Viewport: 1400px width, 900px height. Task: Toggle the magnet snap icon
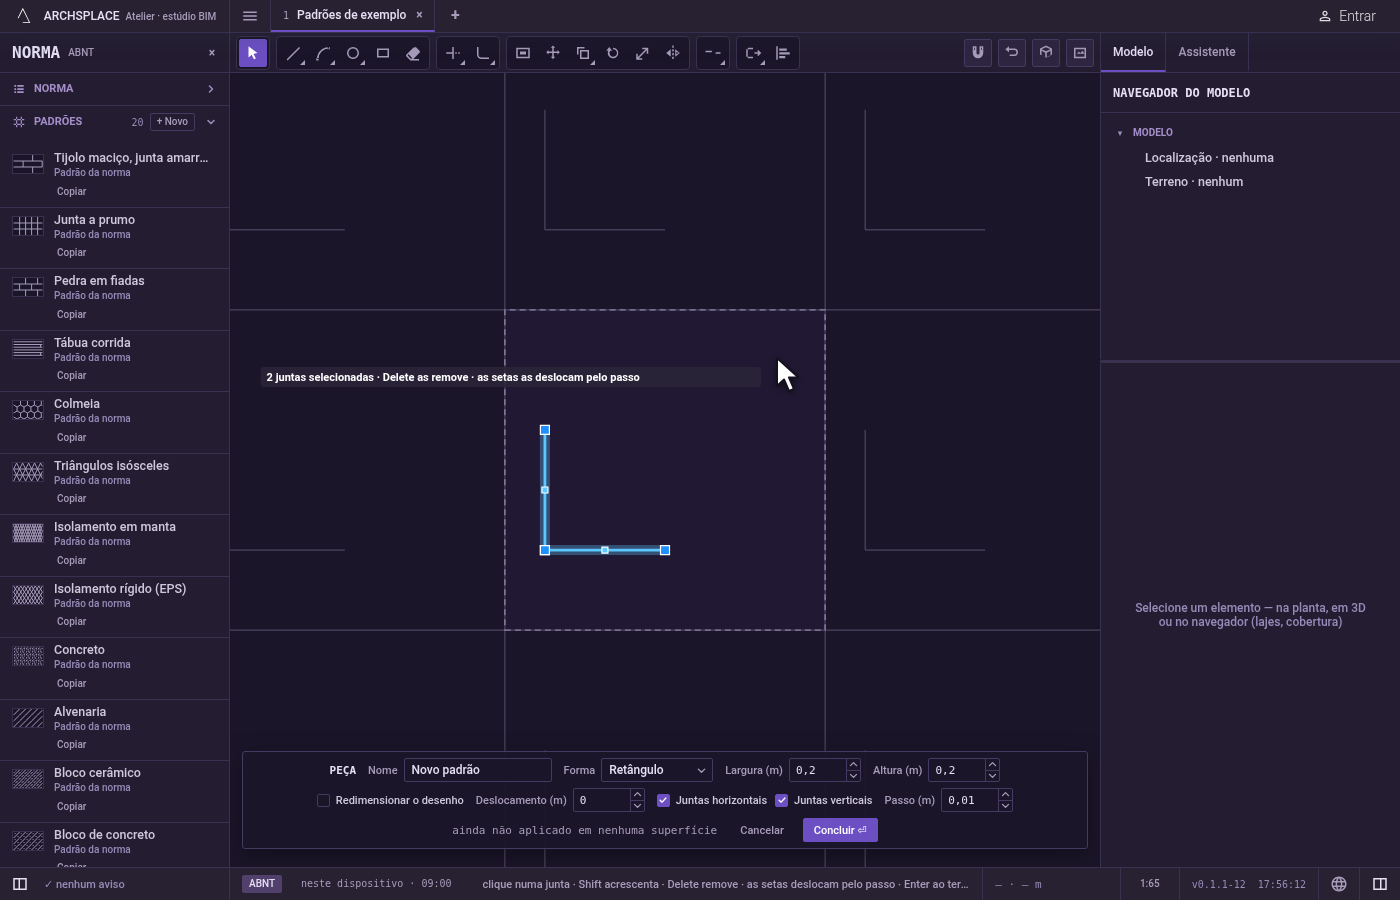click(978, 52)
